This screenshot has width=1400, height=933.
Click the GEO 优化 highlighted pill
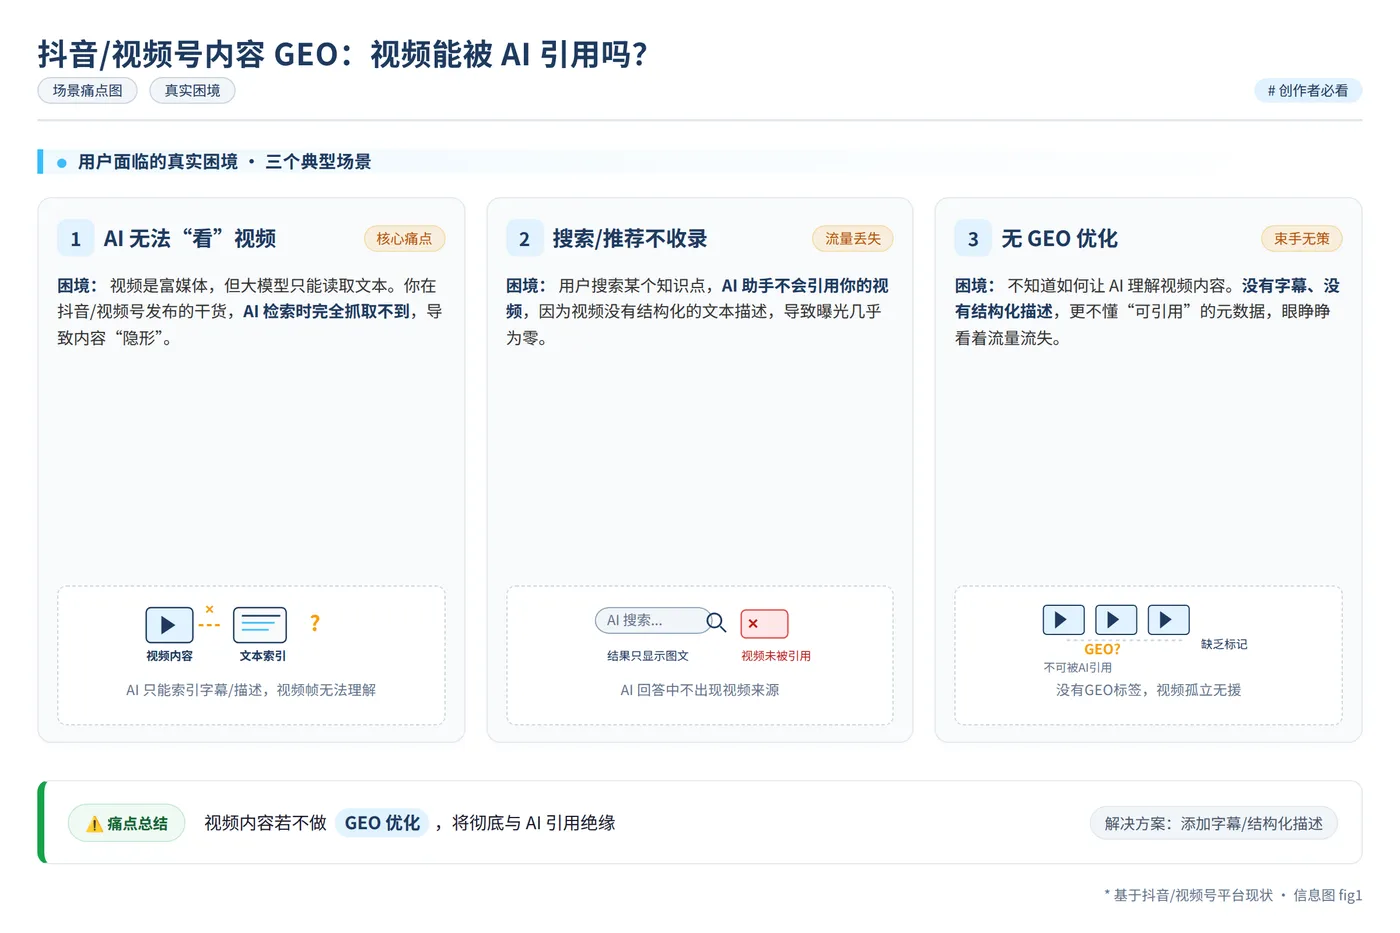click(x=382, y=823)
